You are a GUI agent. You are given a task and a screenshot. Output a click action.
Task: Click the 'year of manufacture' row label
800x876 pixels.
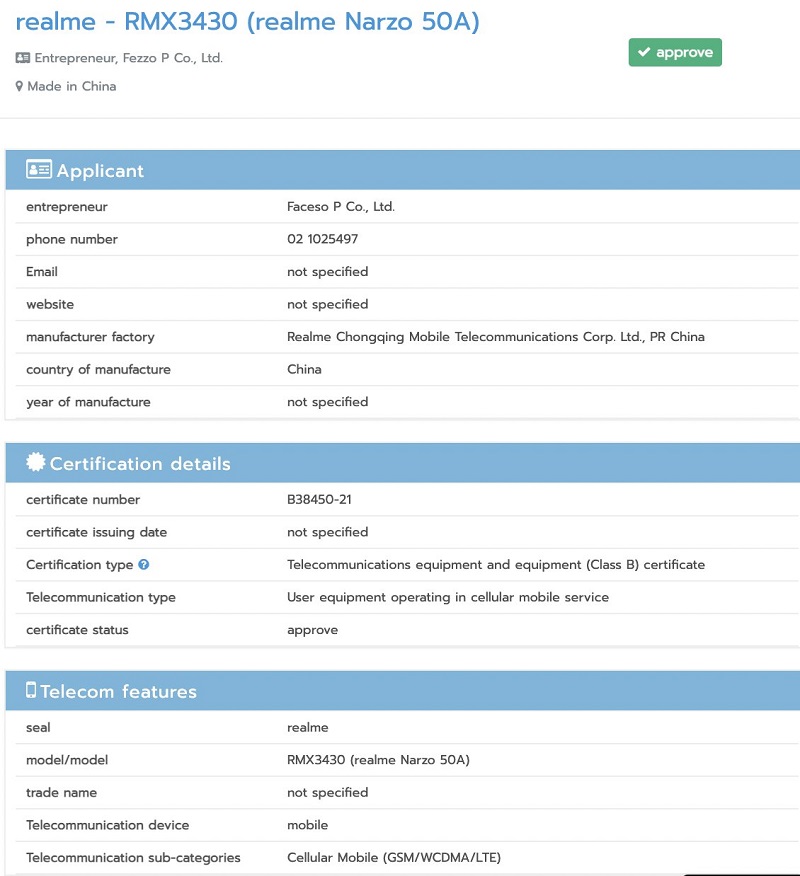[x=88, y=402]
